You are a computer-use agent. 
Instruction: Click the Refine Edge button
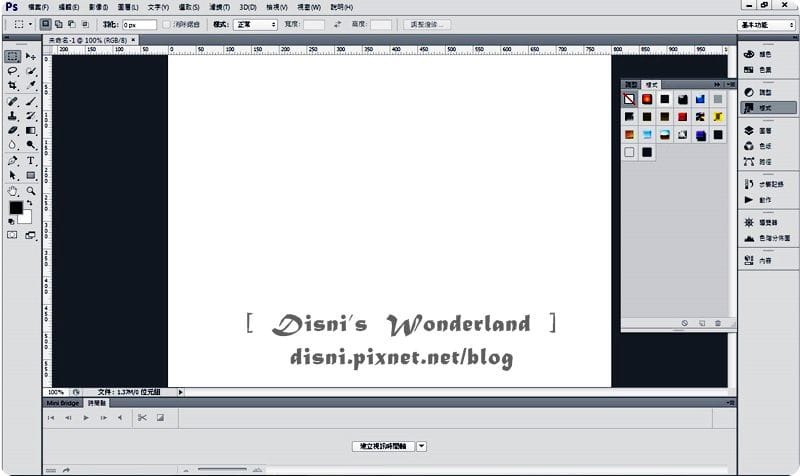pos(427,24)
